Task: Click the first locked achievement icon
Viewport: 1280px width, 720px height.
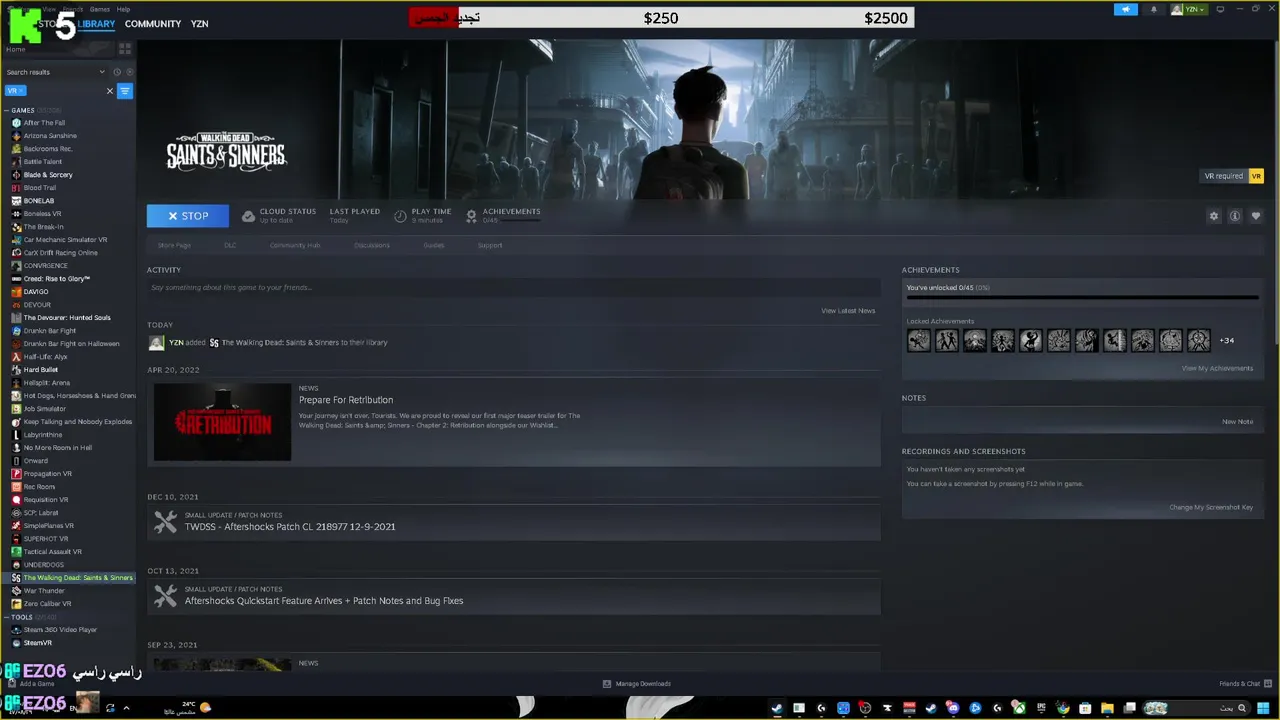Action: pyautogui.click(x=918, y=340)
